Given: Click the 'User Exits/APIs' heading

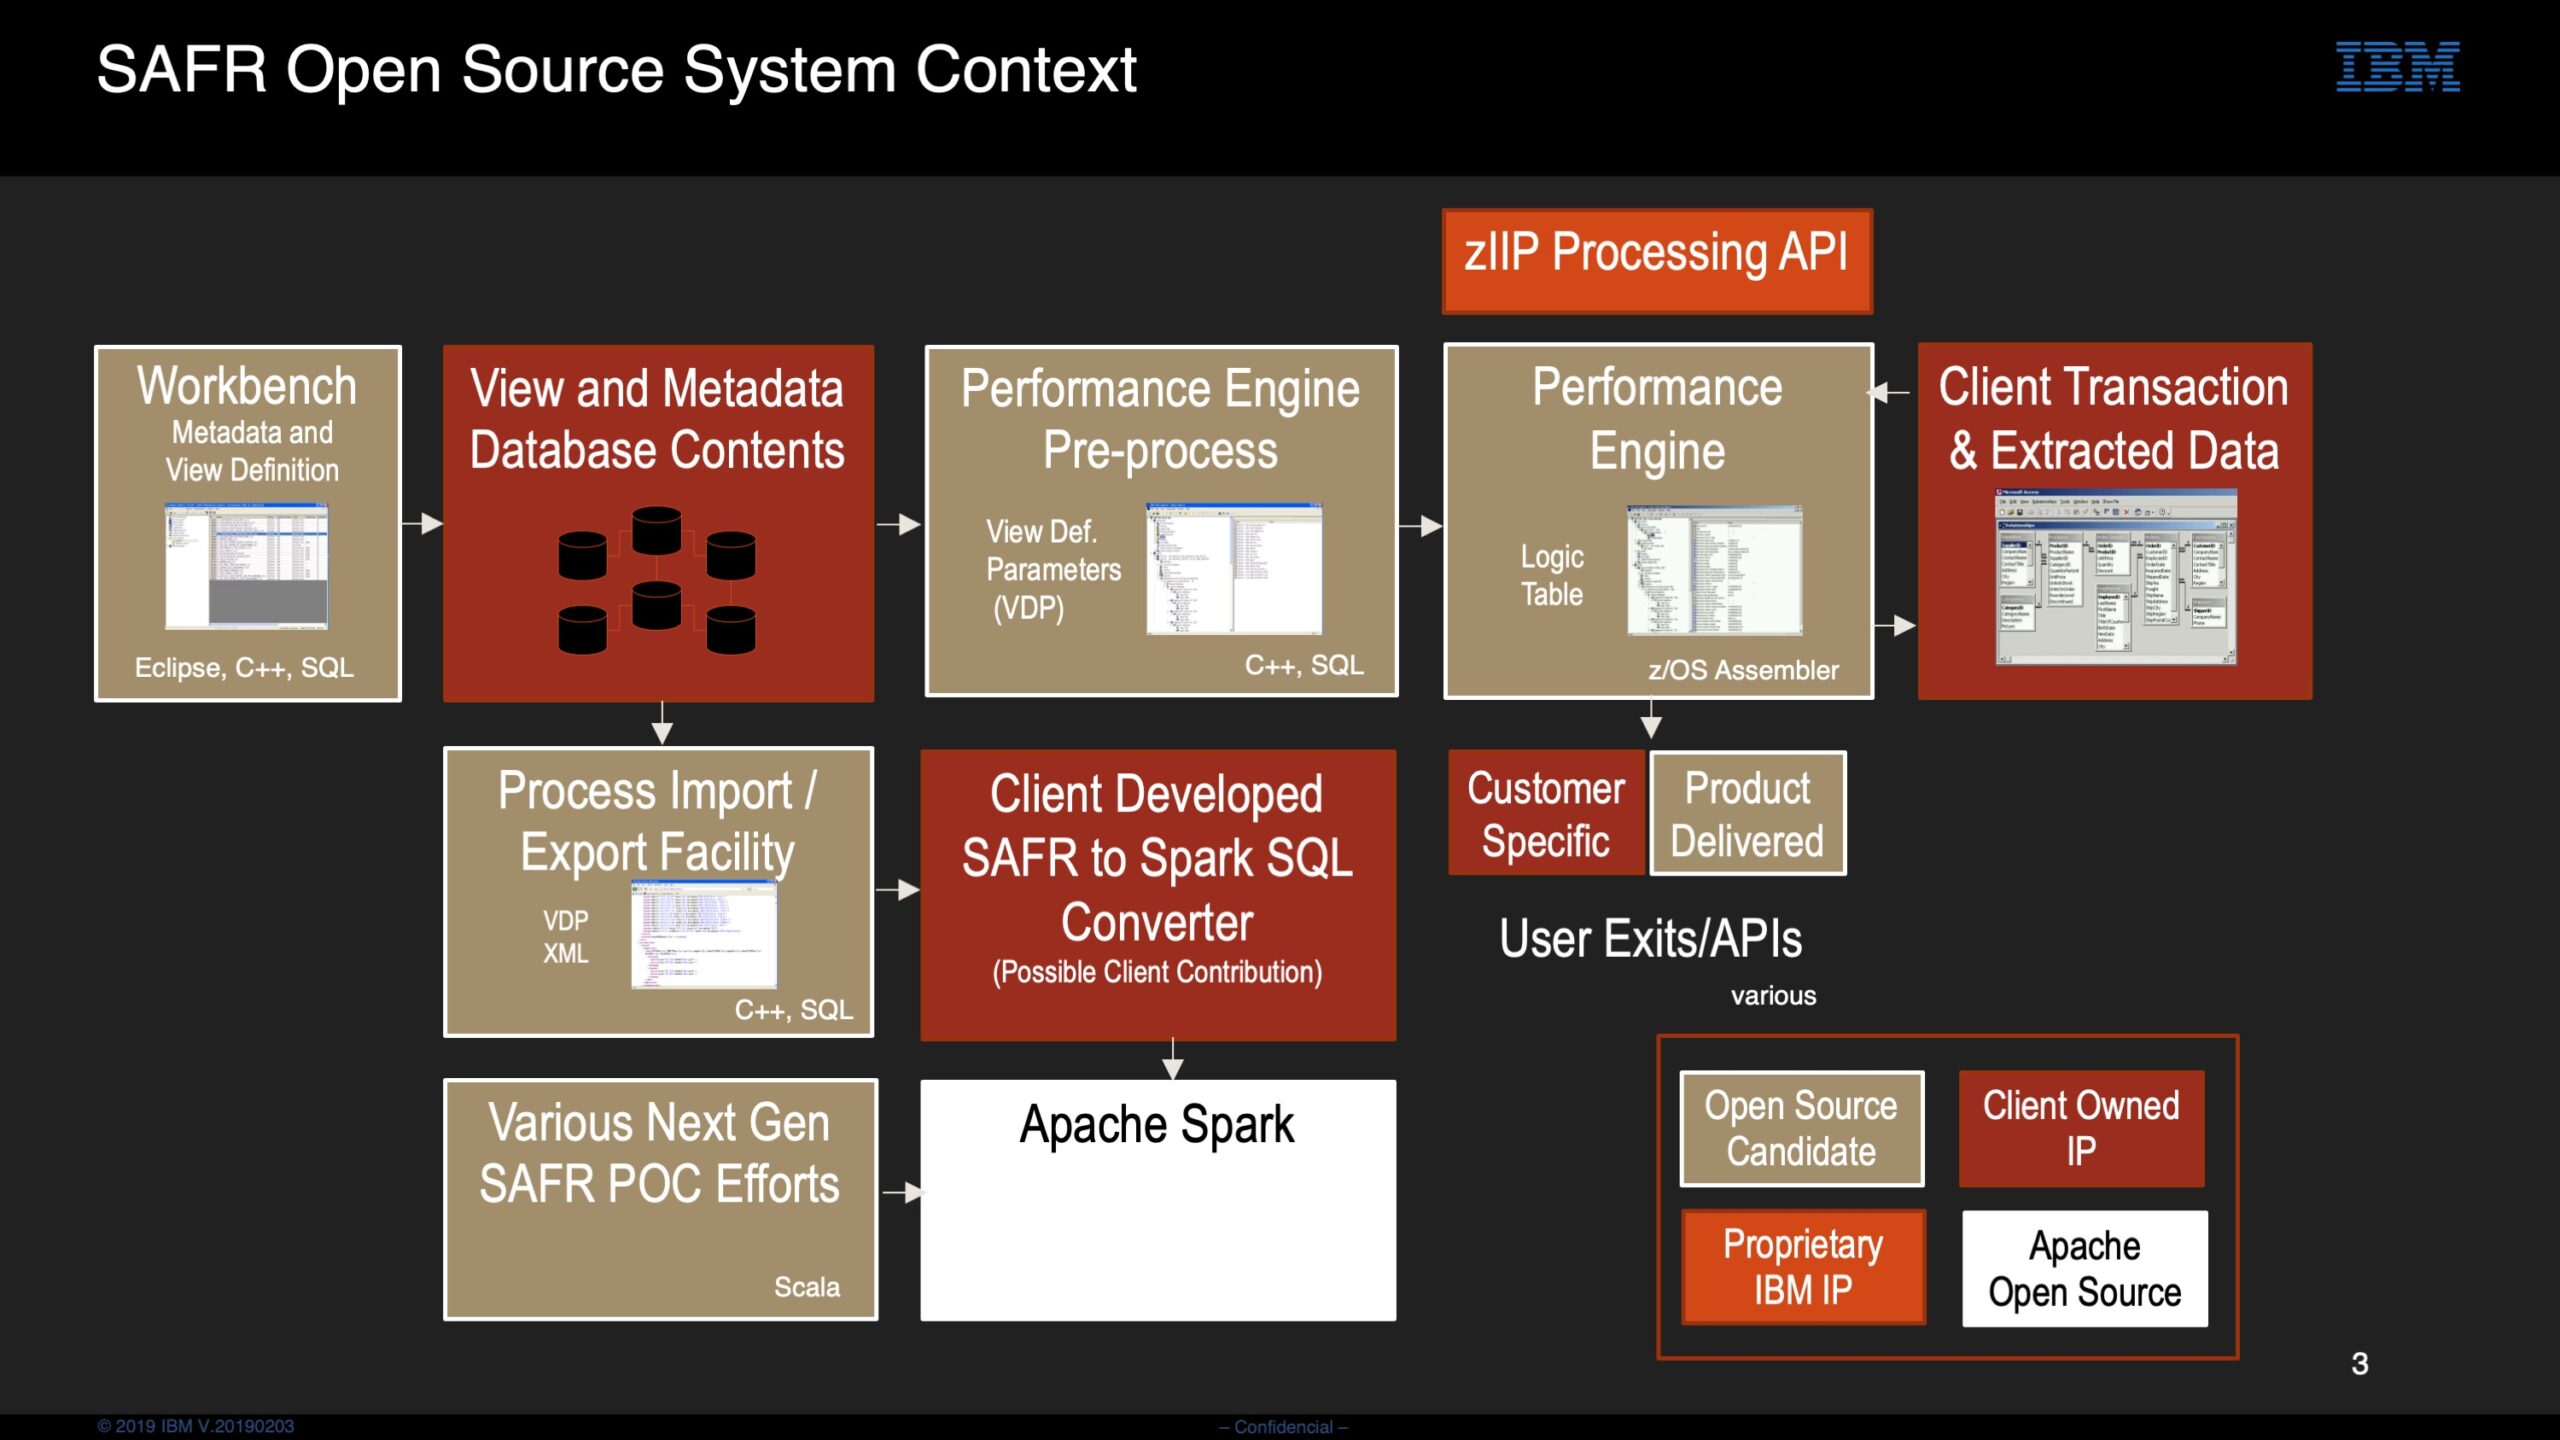Looking at the screenshot, I should [1650, 939].
